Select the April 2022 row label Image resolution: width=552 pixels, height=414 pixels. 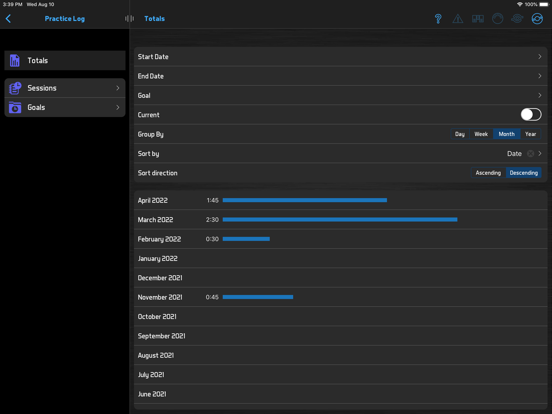click(153, 200)
